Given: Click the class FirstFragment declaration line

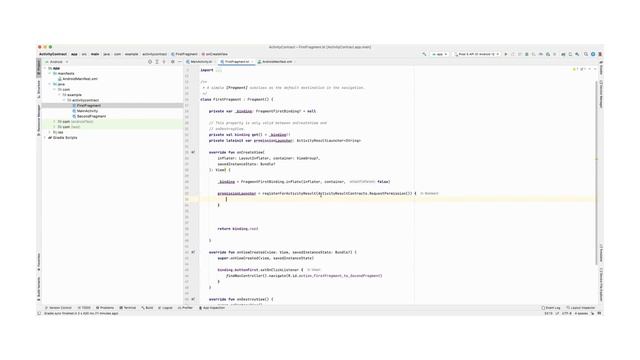Looking at the screenshot, I should (x=236, y=99).
